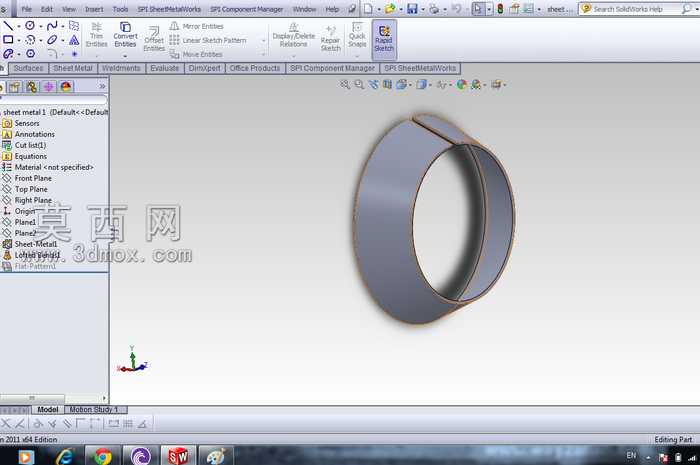Switch to the Sheet Metal tab
700x465 pixels.
(73, 68)
